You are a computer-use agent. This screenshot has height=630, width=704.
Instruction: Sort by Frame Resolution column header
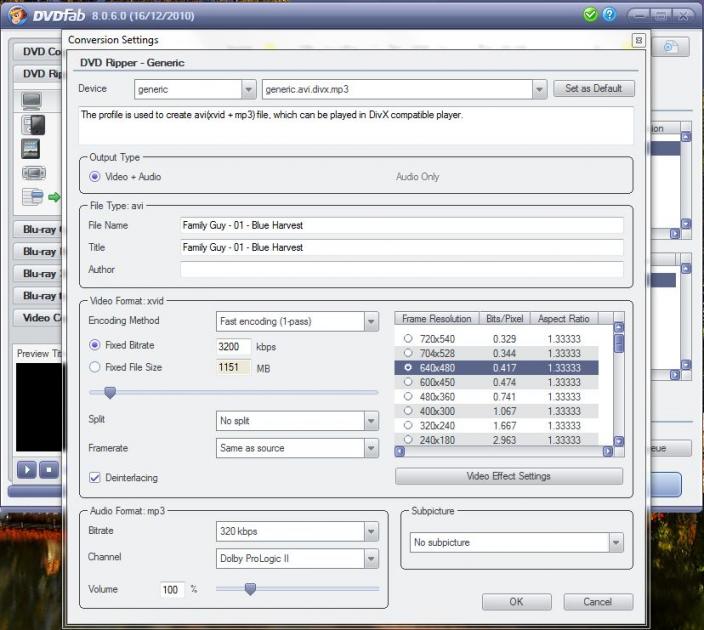tap(437, 318)
